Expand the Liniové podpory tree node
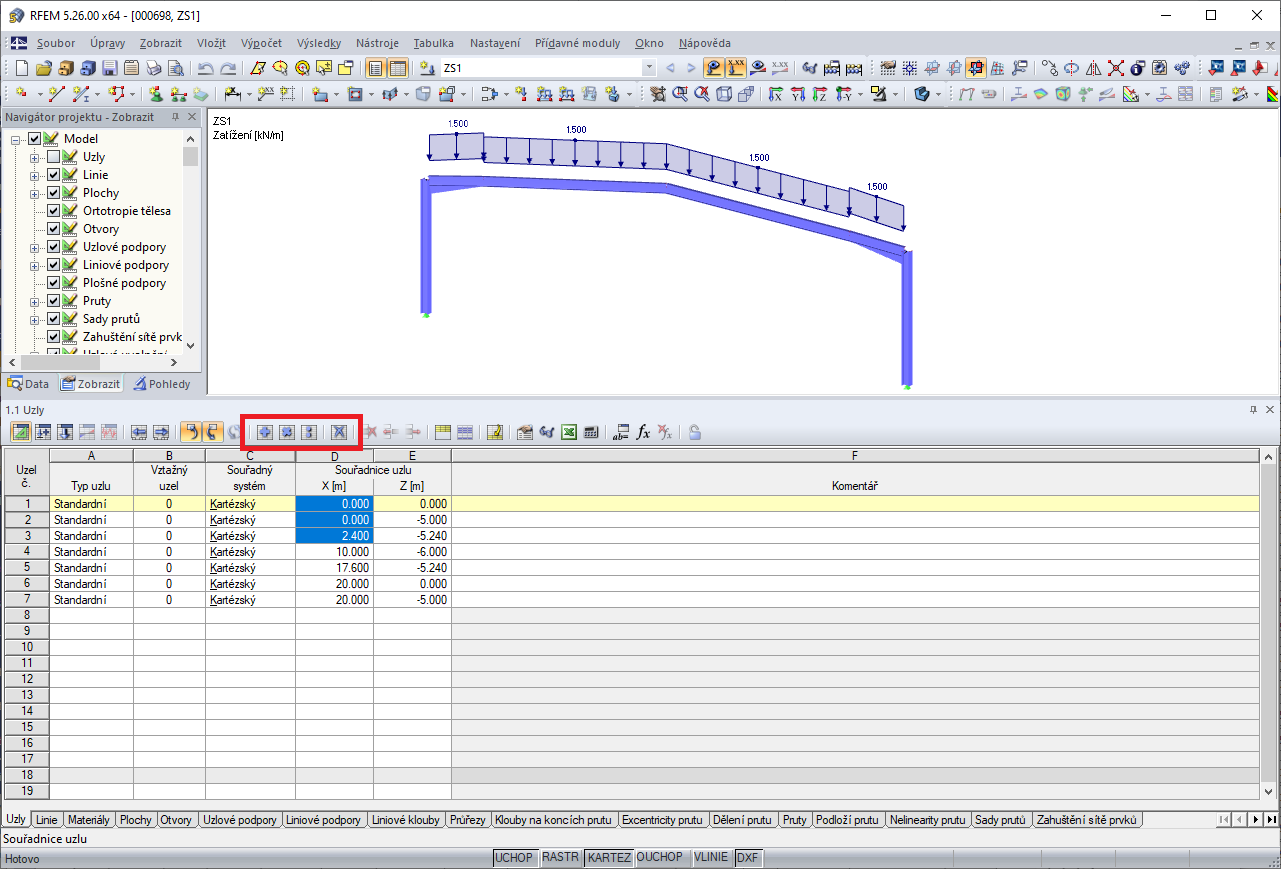Viewport: 1281px width, 869px height. (x=35, y=265)
